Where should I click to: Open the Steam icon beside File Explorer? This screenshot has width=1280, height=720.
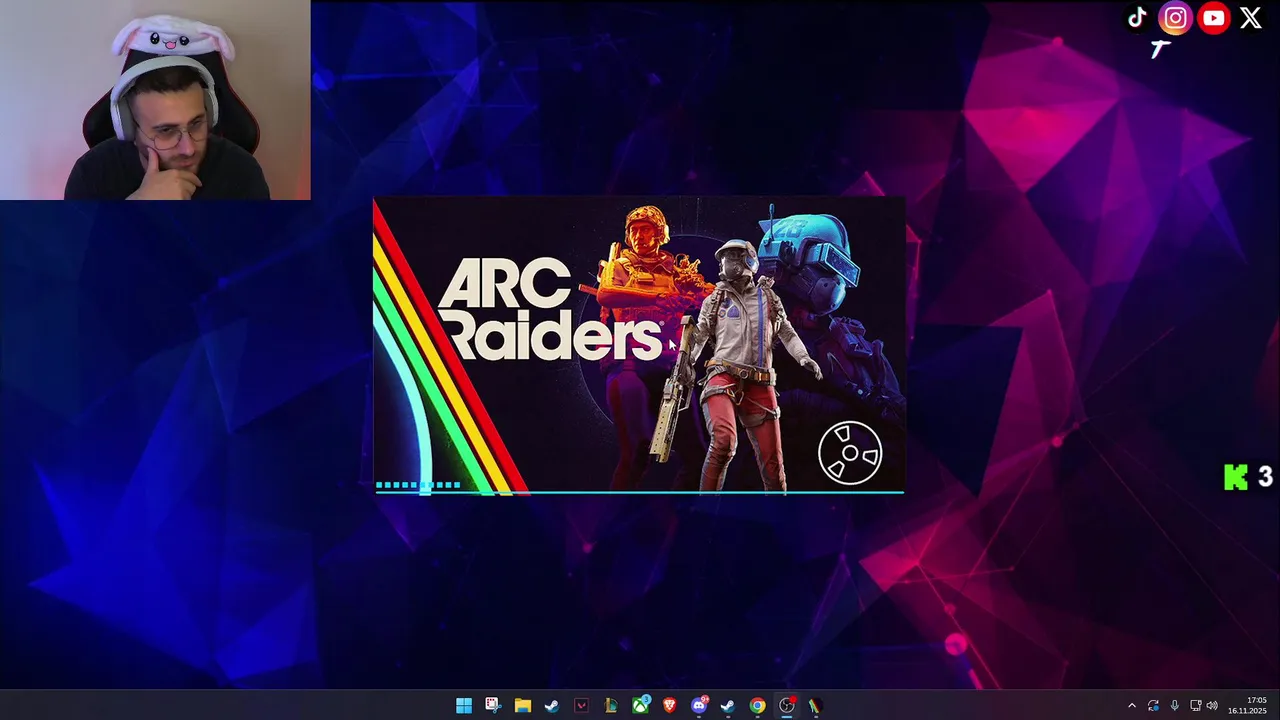(x=552, y=706)
